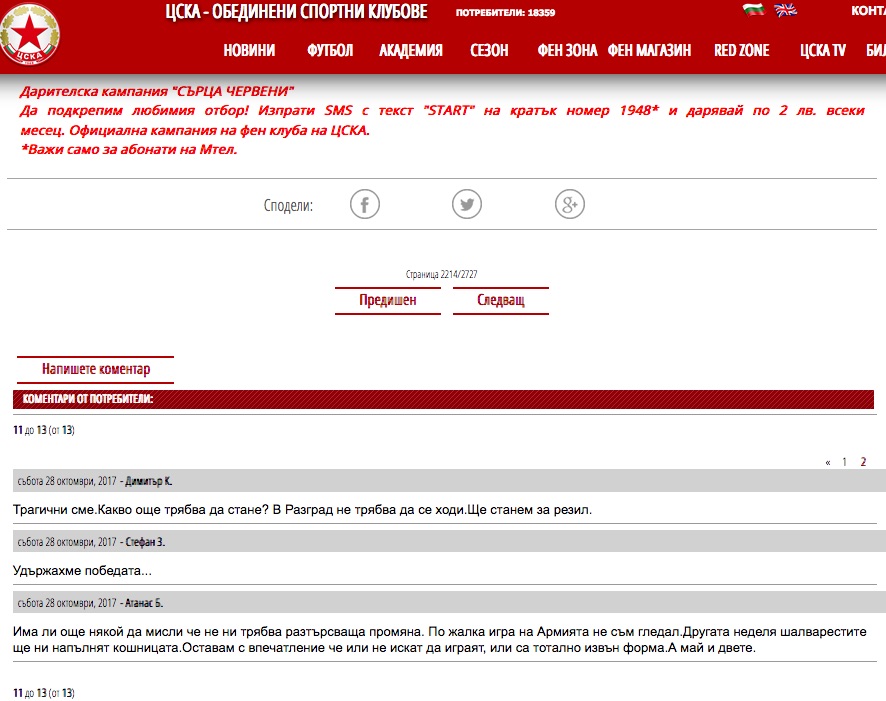This screenshot has height=701, width=886.
Task: Share the page on Facebook
Action: (x=365, y=205)
